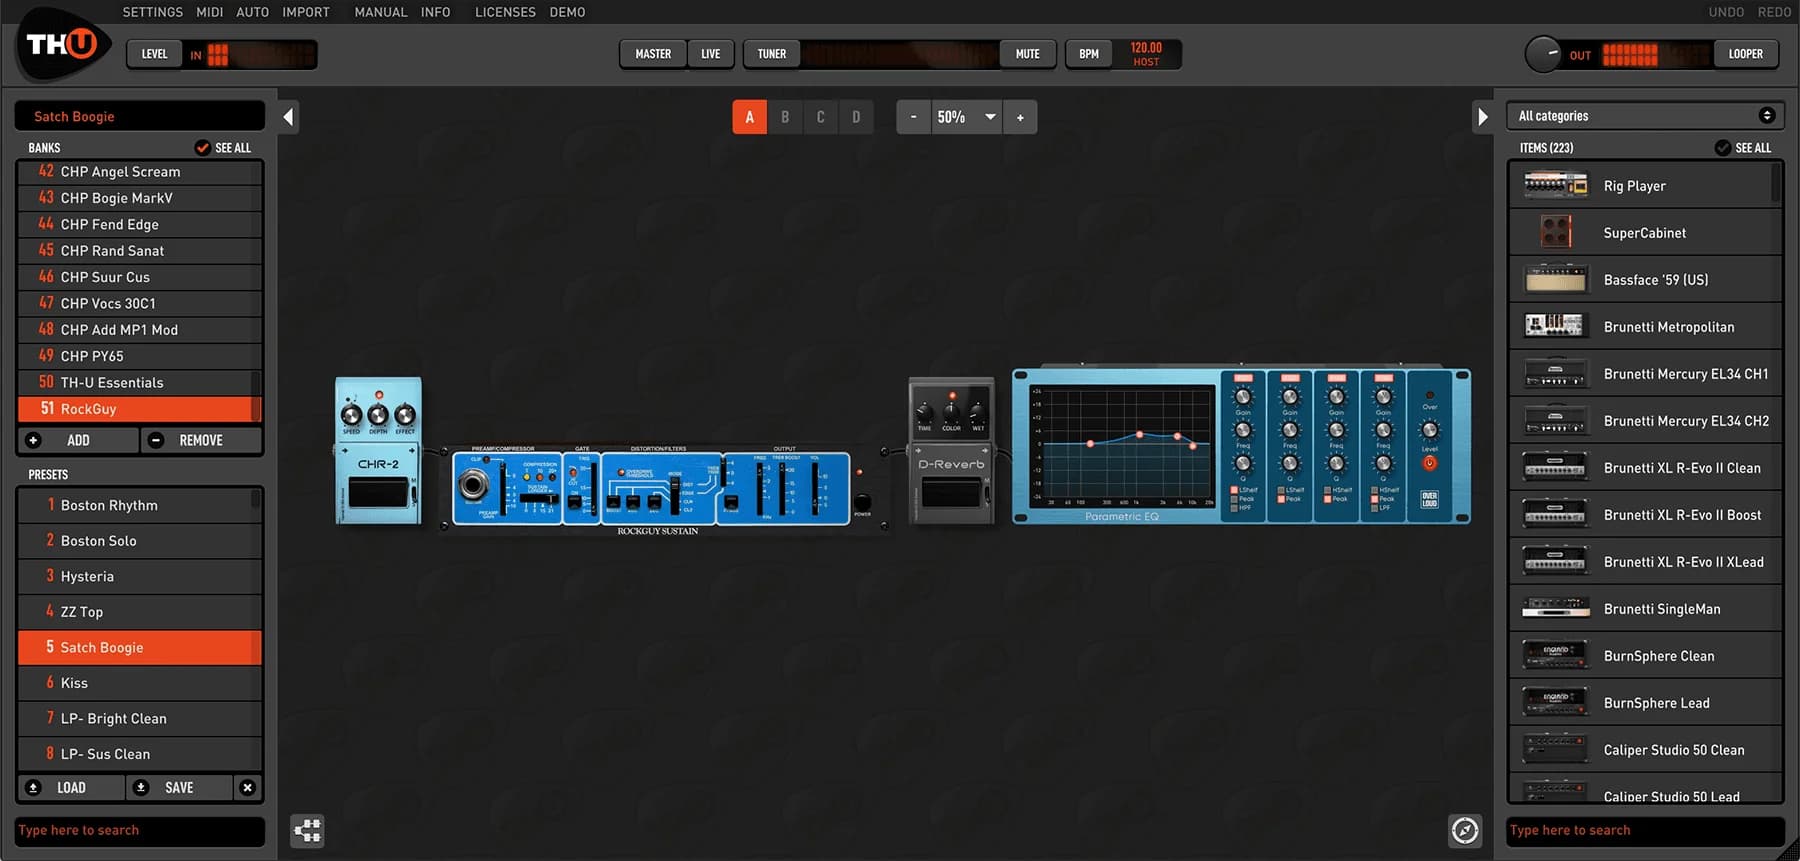Click the save preset arrow icon
Viewport: 1800px width, 861px height.
pos(141,788)
